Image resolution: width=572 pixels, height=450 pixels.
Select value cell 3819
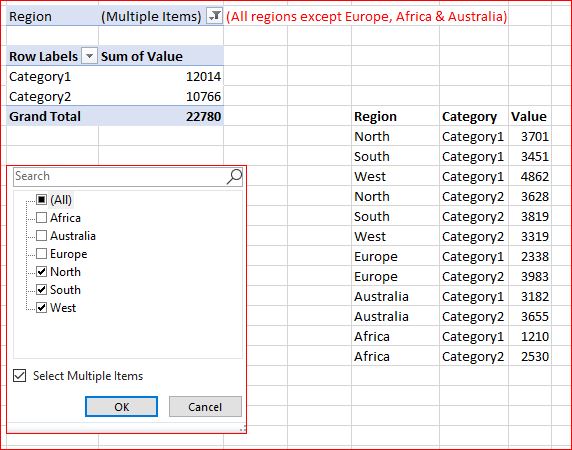[x=530, y=216]
